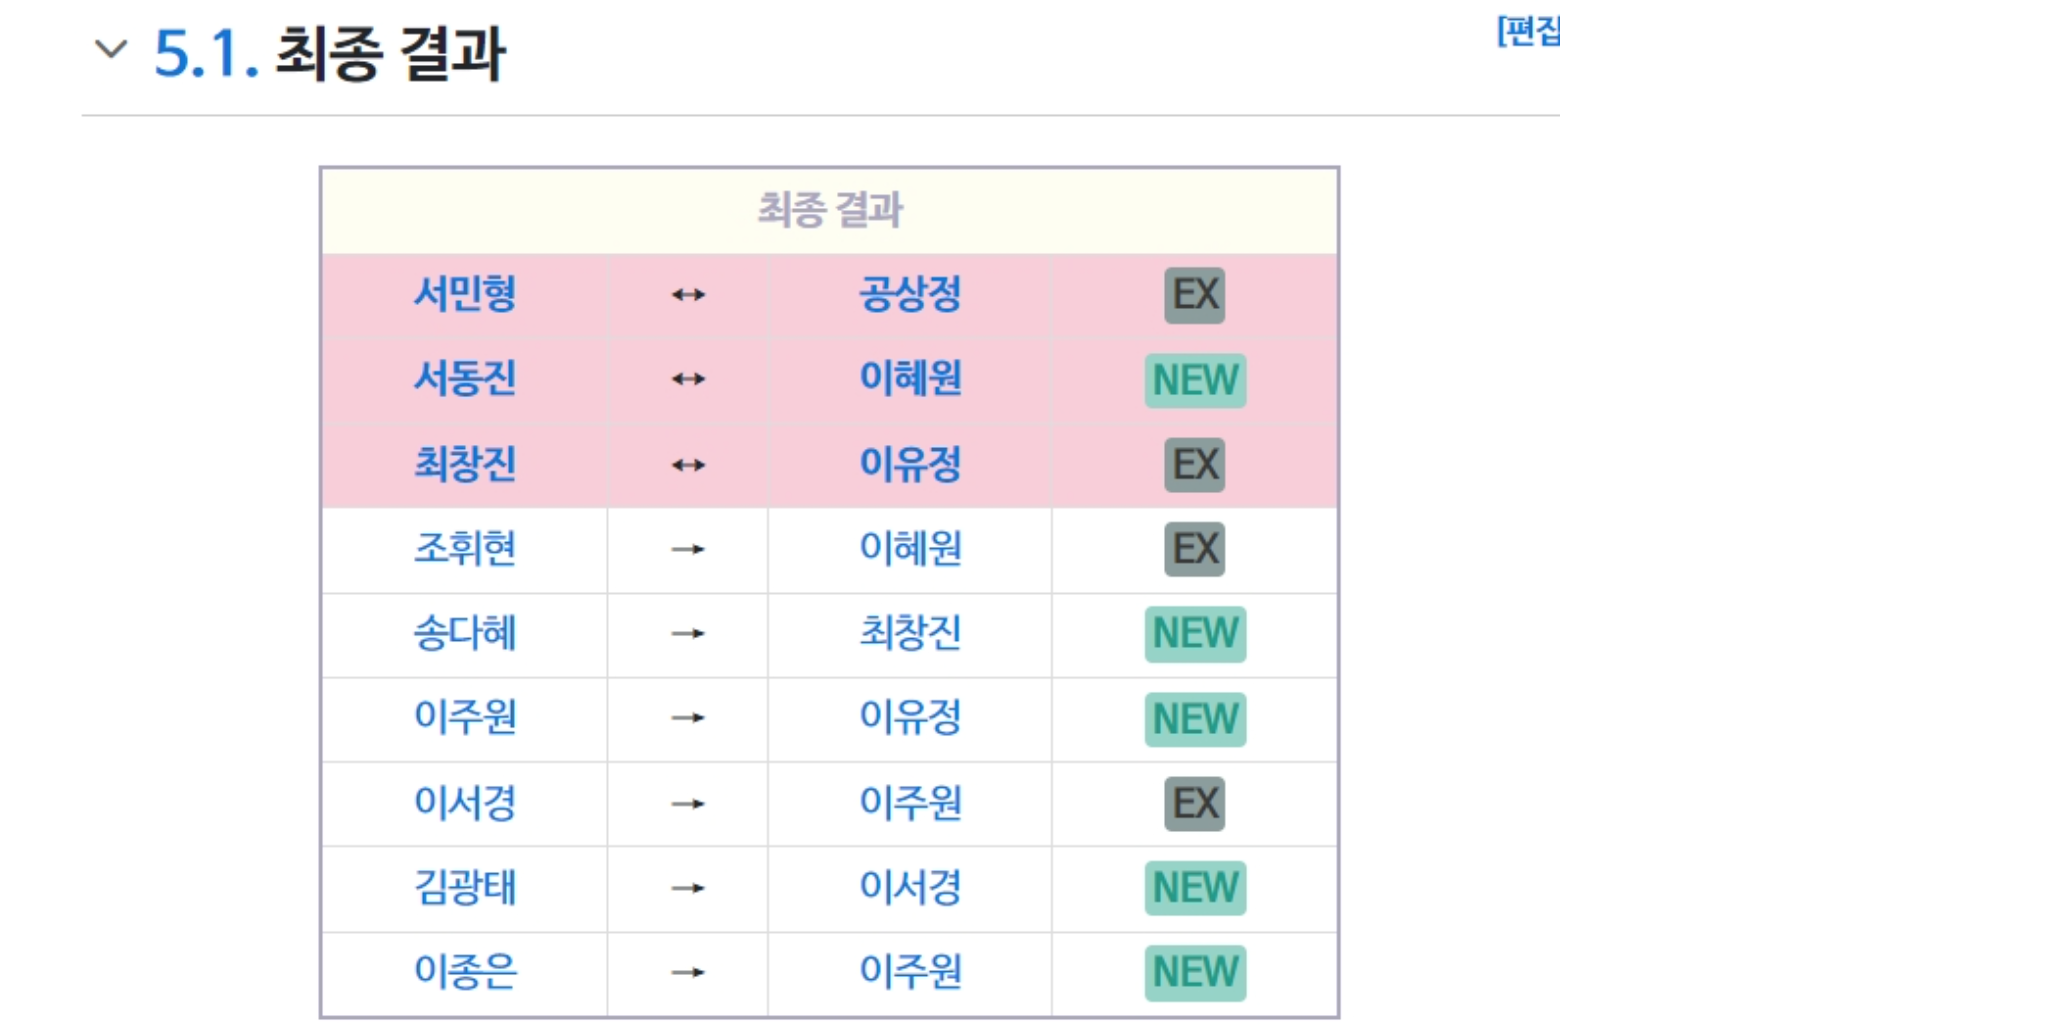The image size is (2056, 1034).
Task: Open the 송다혜 link
Action: coord(465,633)
